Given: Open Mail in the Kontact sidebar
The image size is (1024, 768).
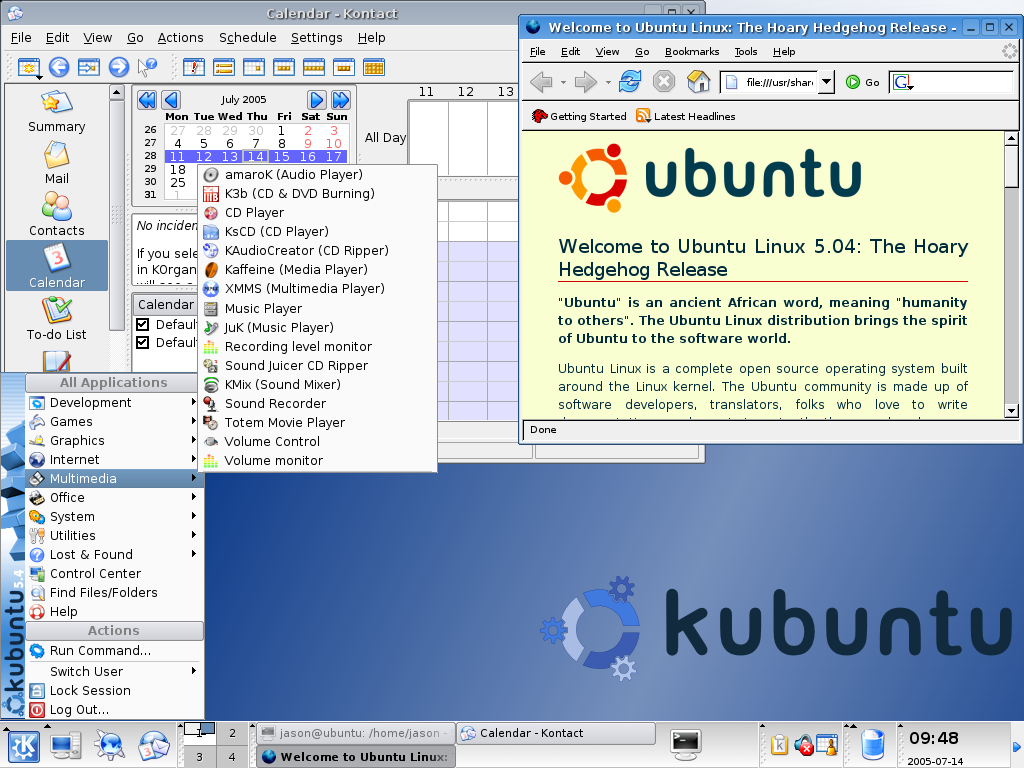Looking at the screenshot, I should click(57, 163).
